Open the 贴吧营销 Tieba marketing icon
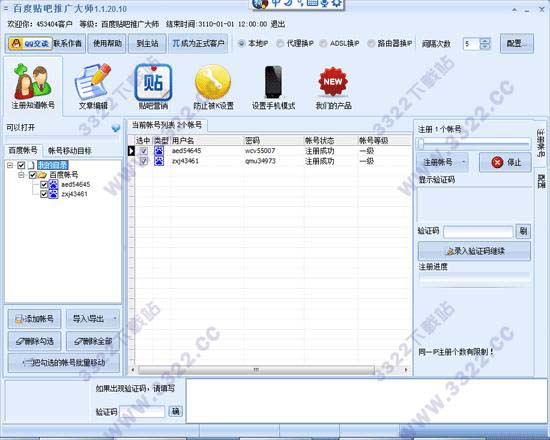Viewport: 550px width, 440px height. coord(153,86)
